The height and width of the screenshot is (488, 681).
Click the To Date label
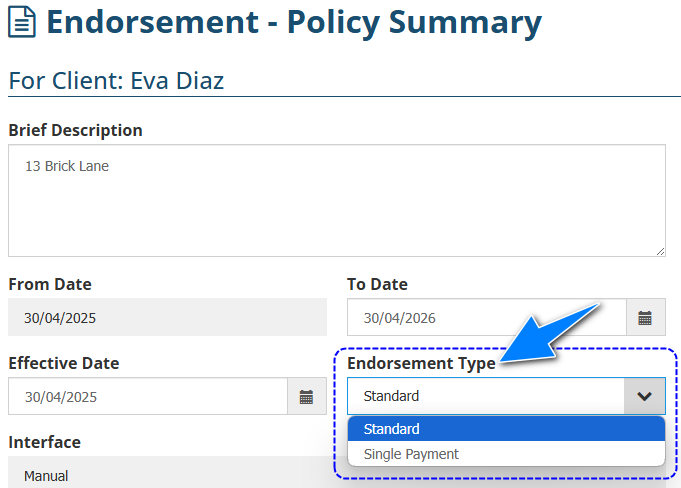(x=377, y=284)
